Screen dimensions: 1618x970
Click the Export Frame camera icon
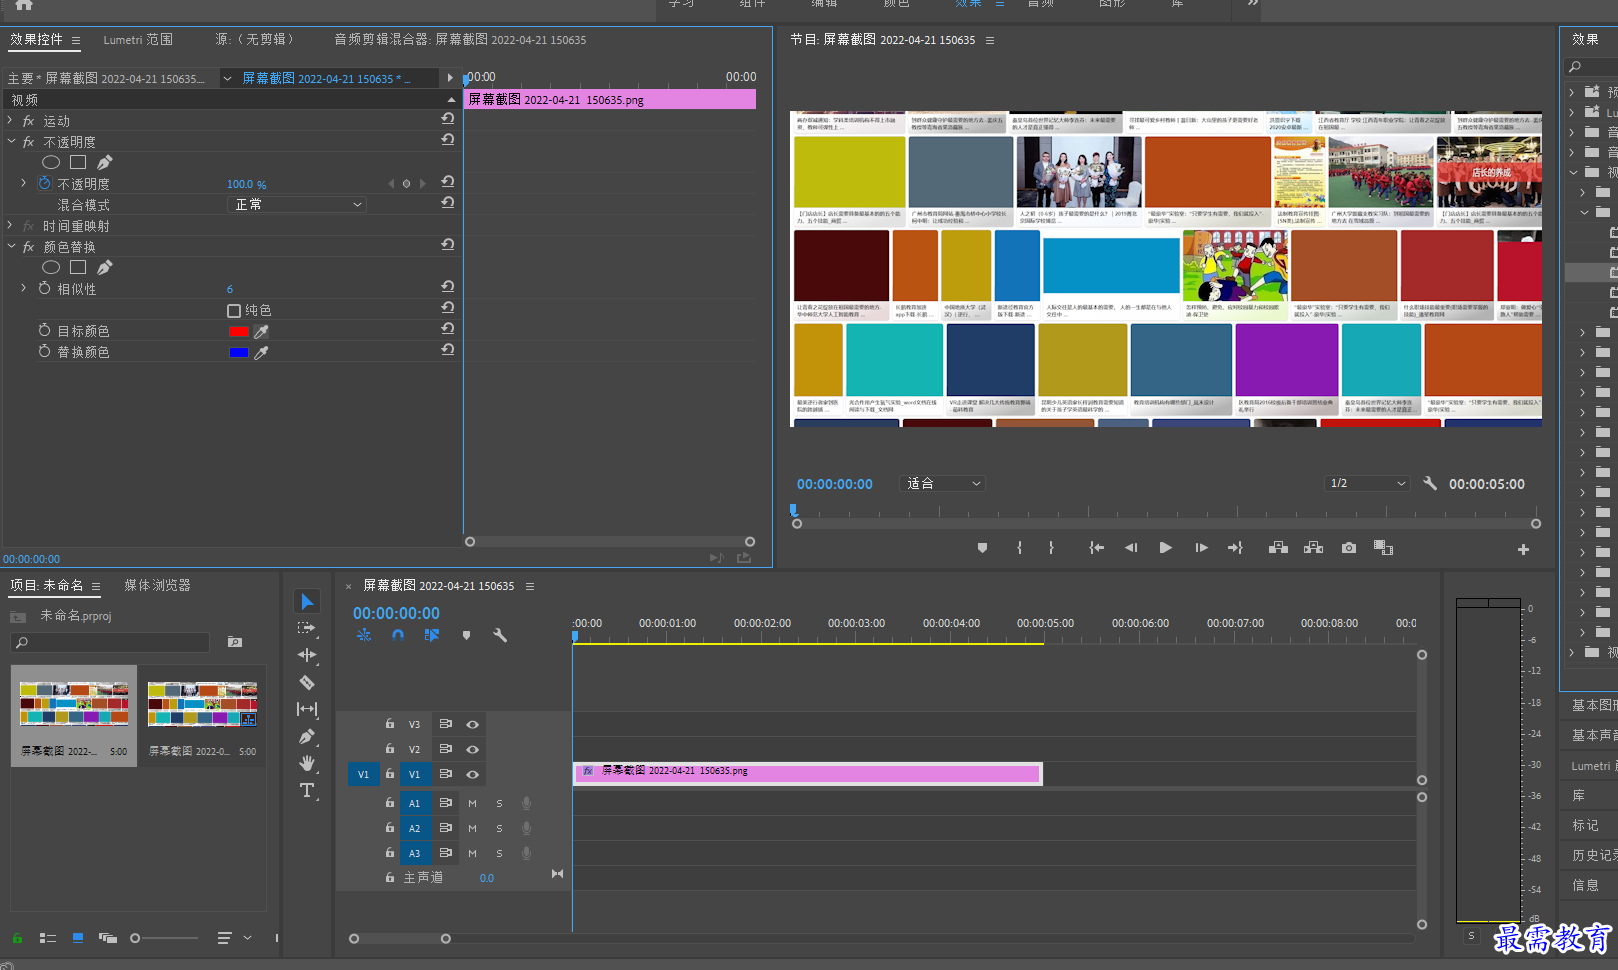point(1349,548)
